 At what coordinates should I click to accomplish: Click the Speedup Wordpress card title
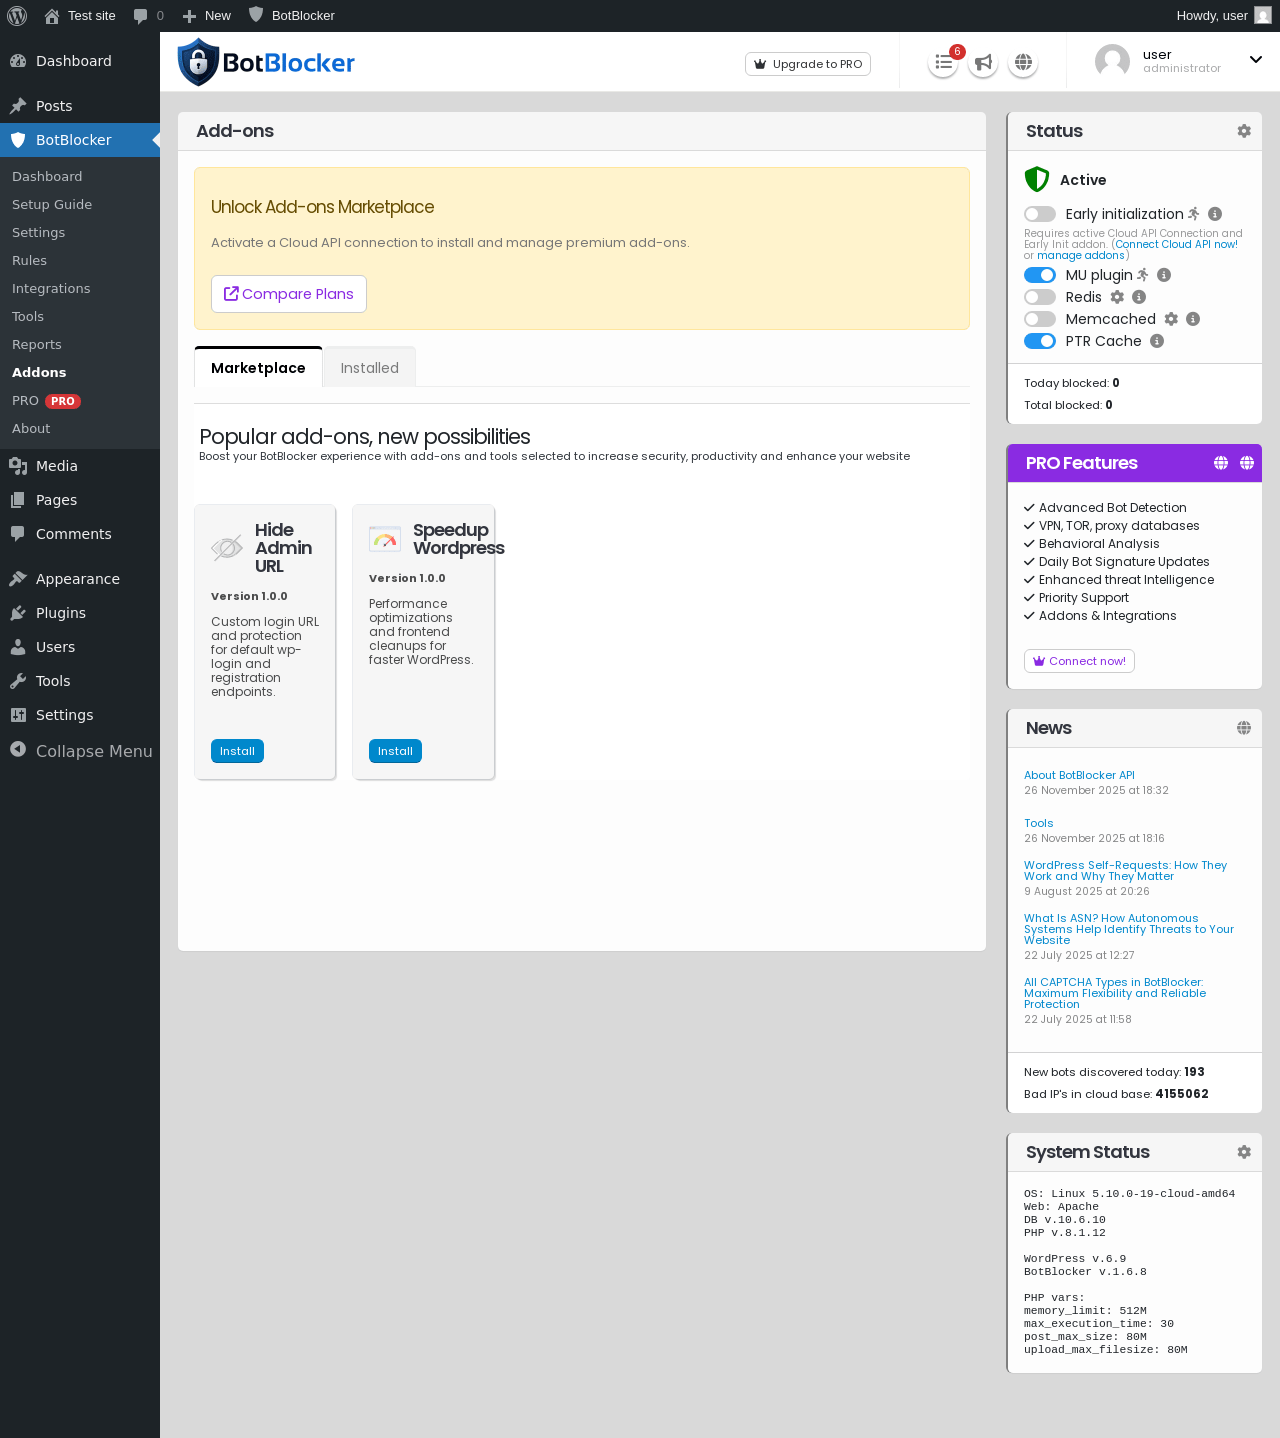[459, 539]
